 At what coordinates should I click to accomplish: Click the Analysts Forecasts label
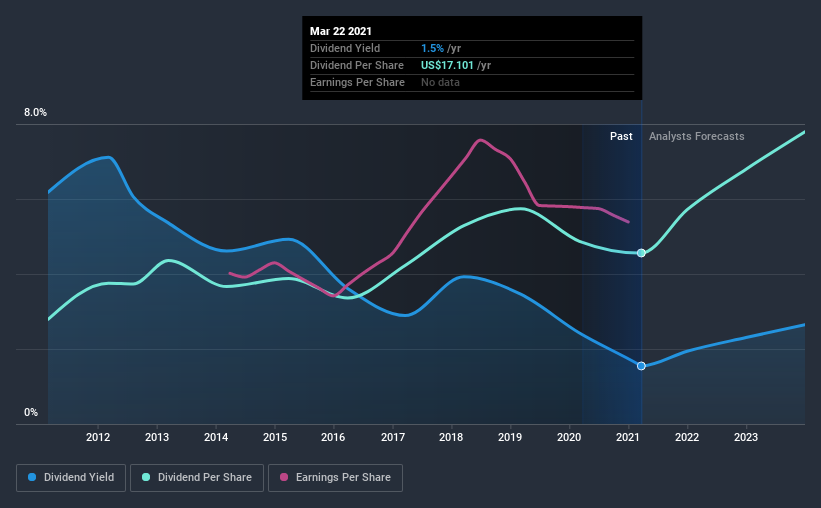[696, 136]
